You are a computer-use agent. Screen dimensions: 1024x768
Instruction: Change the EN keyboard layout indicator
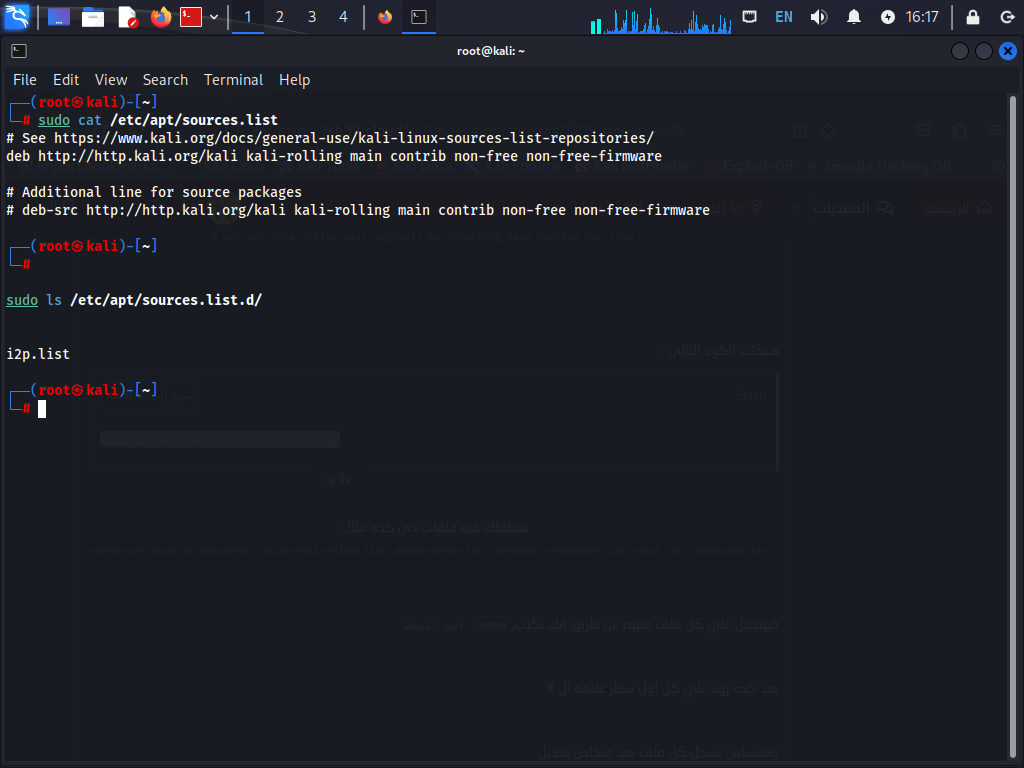click(x=784, y=16)
